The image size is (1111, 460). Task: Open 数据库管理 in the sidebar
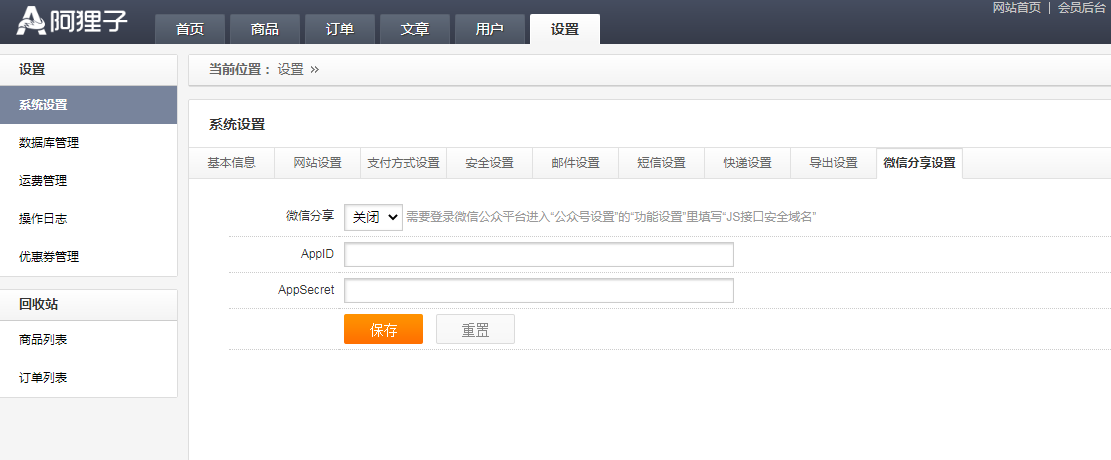pos(49,143)
